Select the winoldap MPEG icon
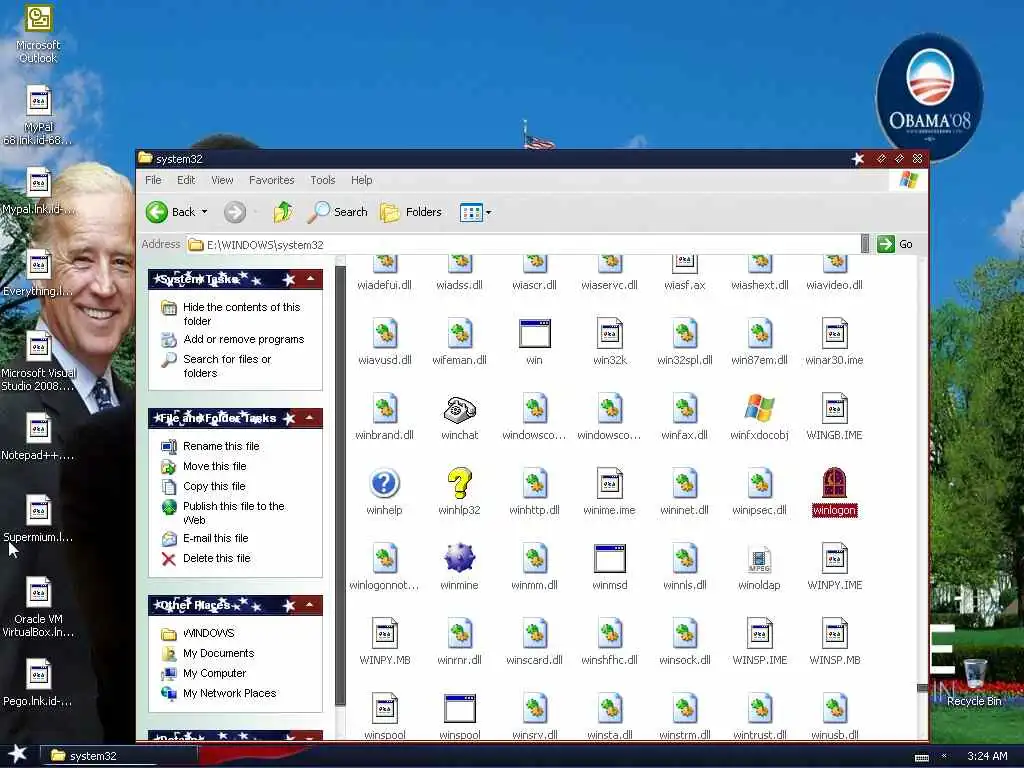The image size is (1024, 768). click(x=759, y=559)
